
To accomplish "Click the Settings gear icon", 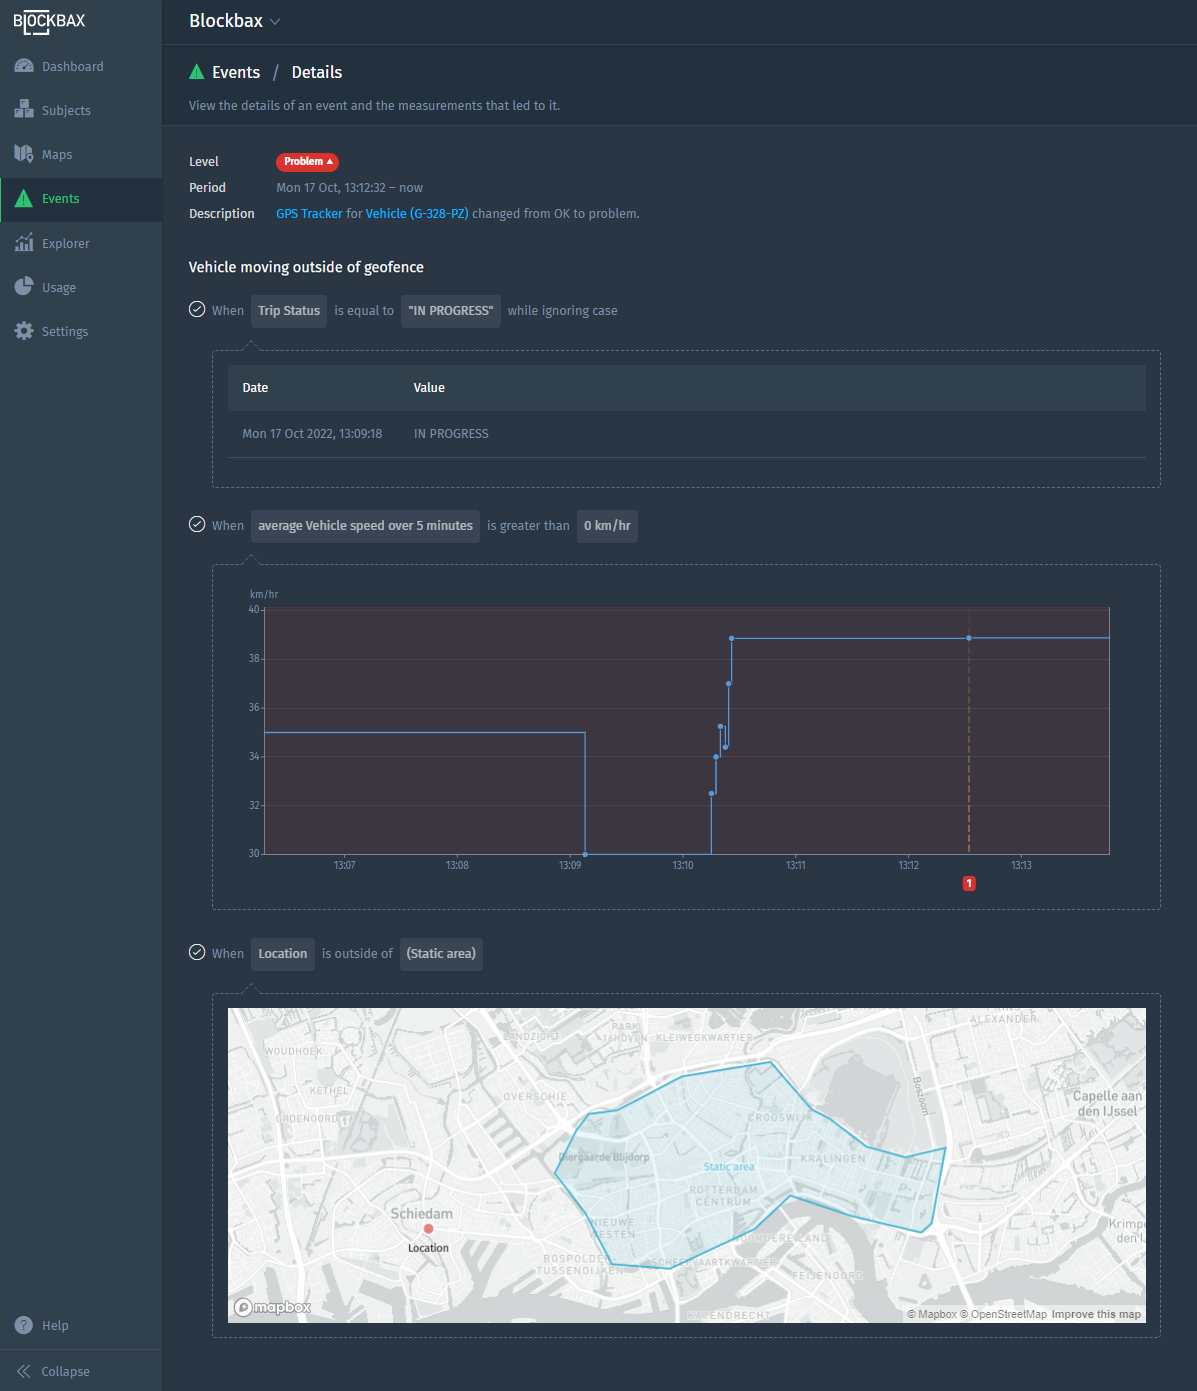I will (24, 331).
